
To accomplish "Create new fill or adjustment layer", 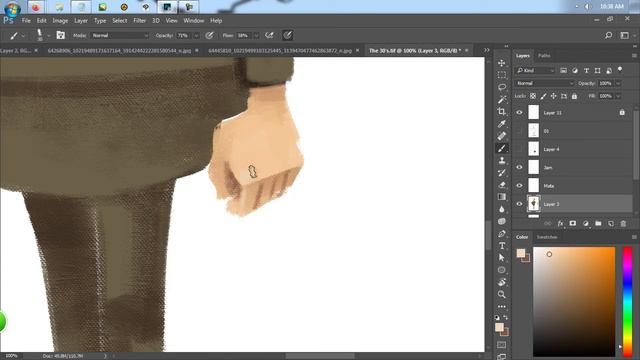I will [586, 224].
